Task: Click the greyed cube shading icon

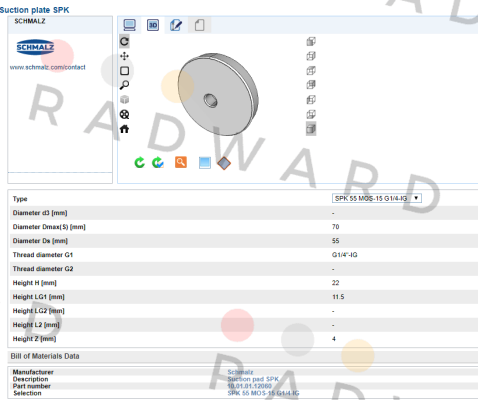Action: 124,100
